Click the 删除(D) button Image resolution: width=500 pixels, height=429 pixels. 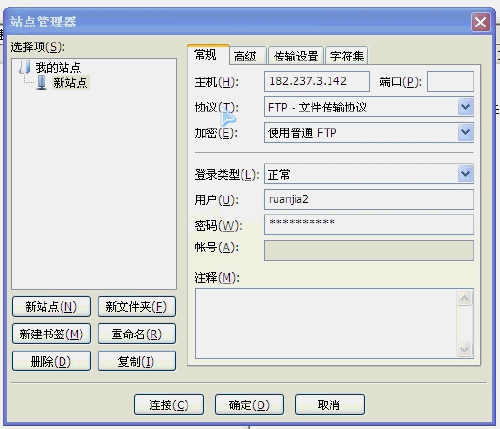(51, 361)
